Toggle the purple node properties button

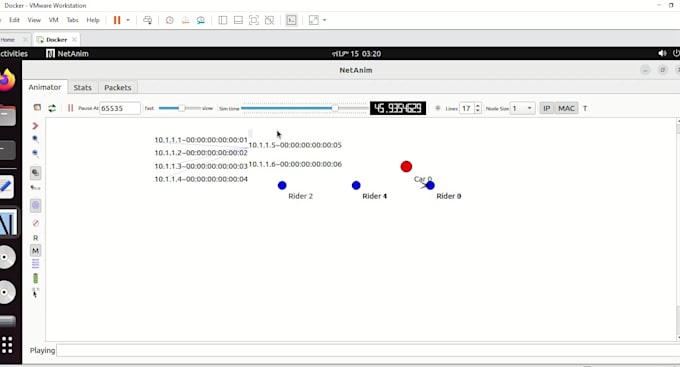[x=36, y=206]
